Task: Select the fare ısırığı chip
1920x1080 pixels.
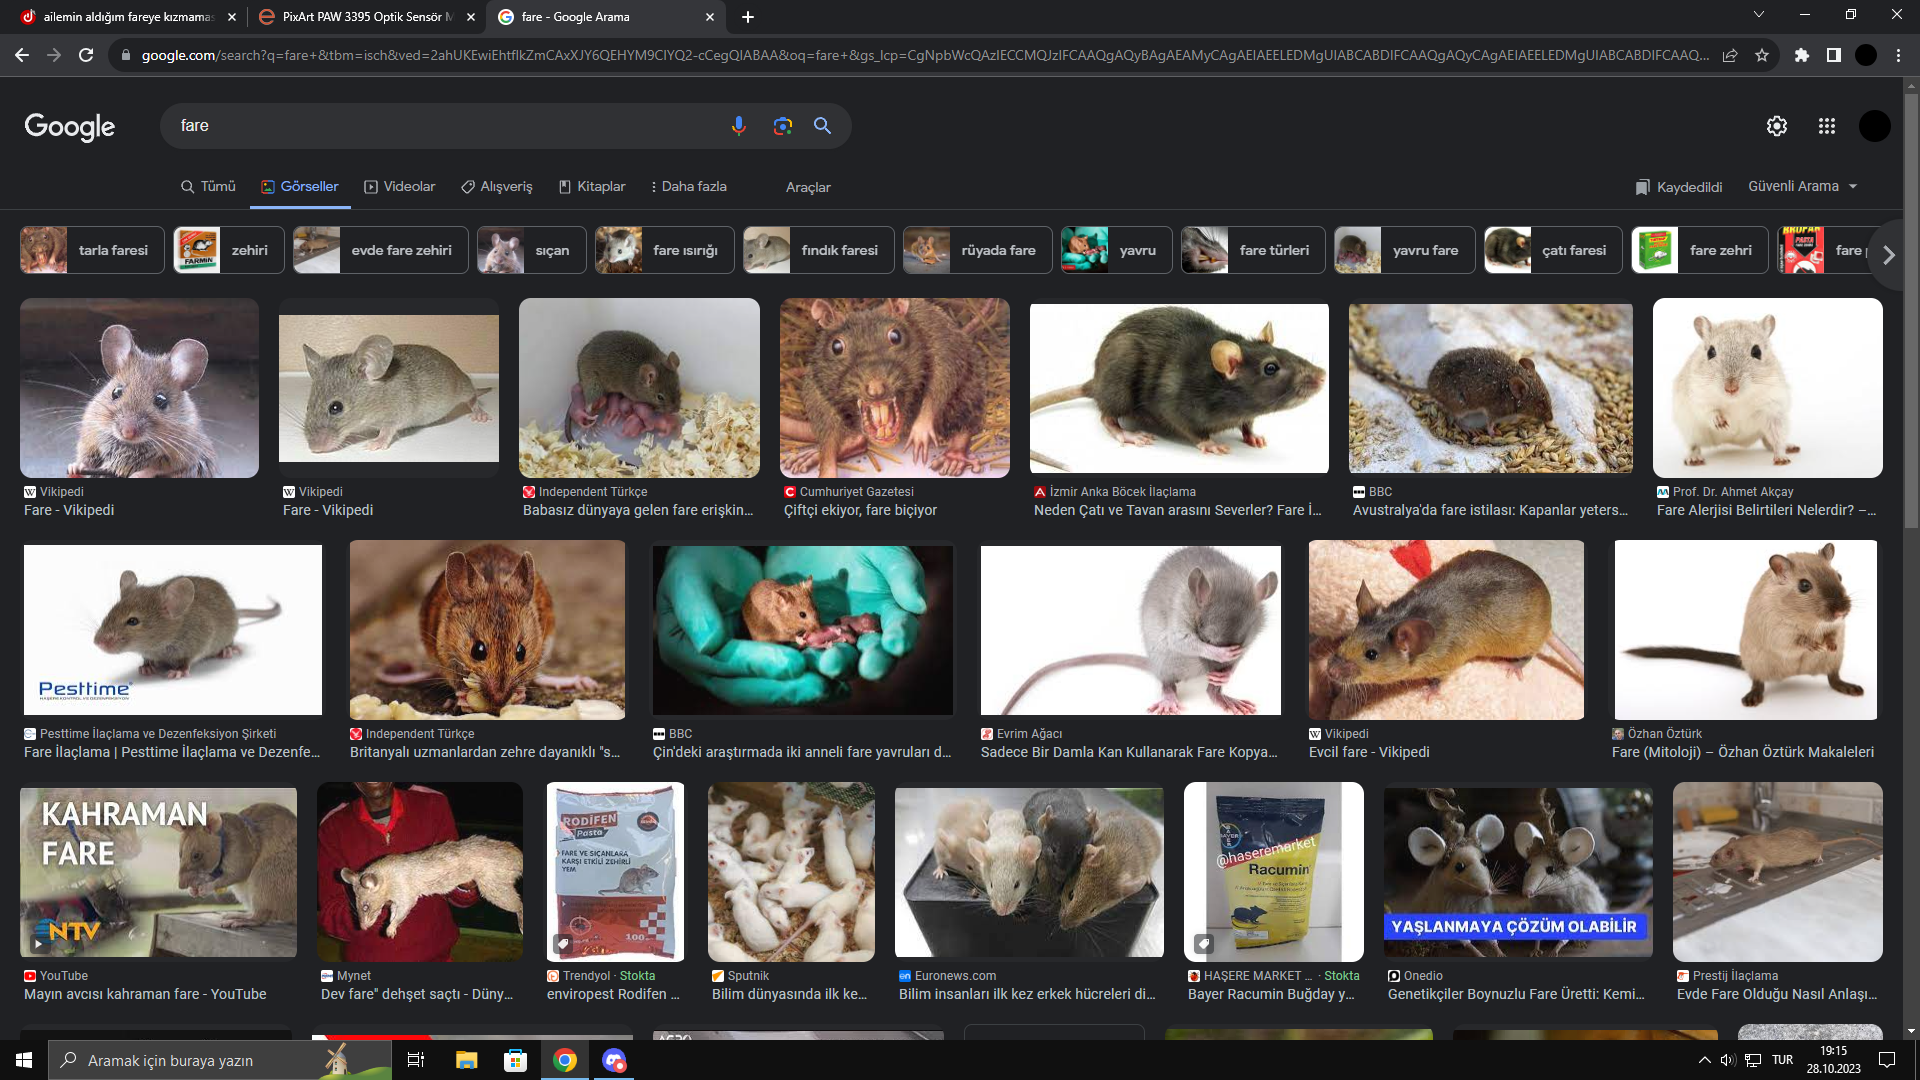Action: coord(664,250)
